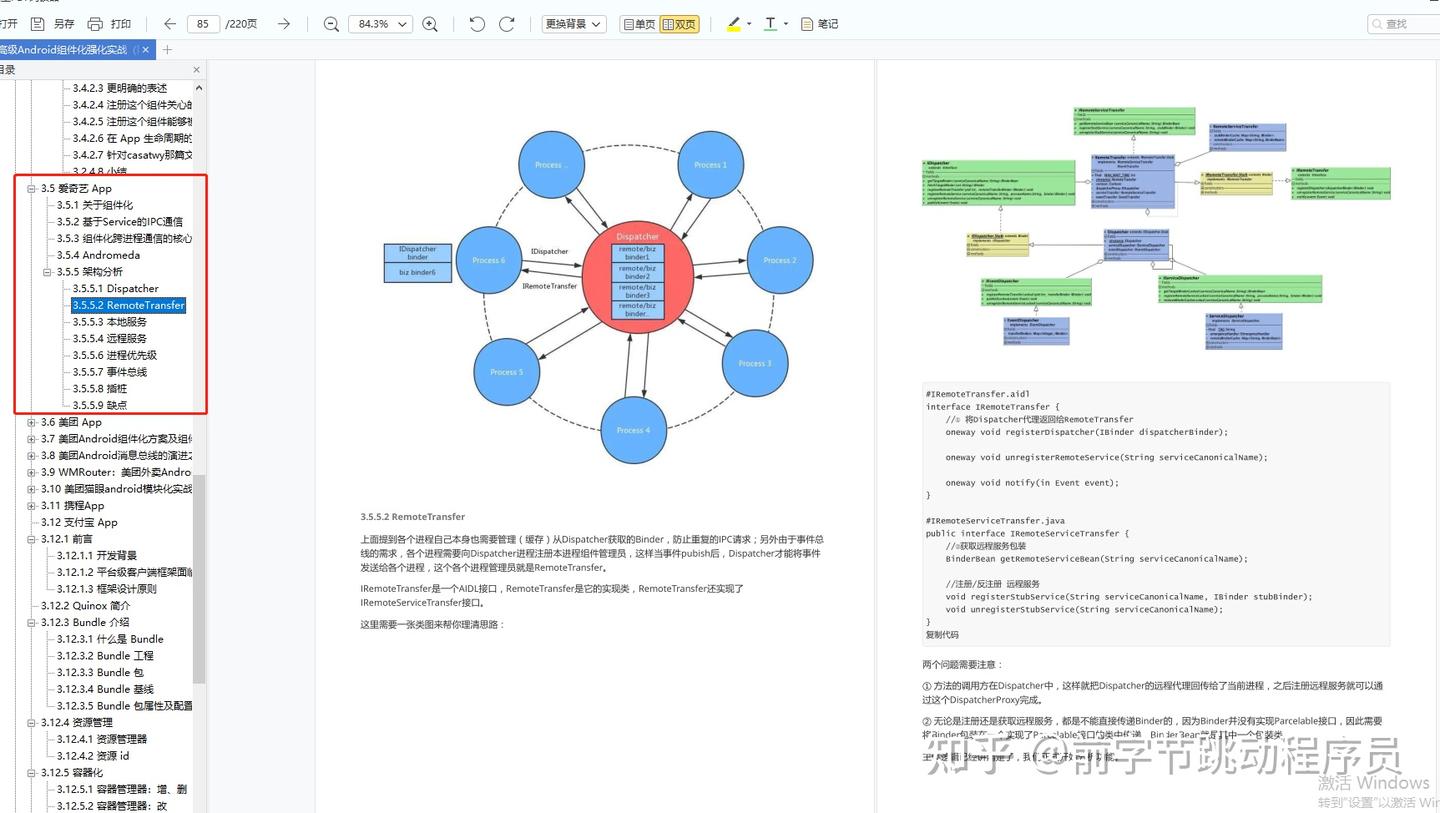This screenshot has width=1440, height=813.
Task: Click the 打印 (Print) icon
Action: [x=95, y=22]
